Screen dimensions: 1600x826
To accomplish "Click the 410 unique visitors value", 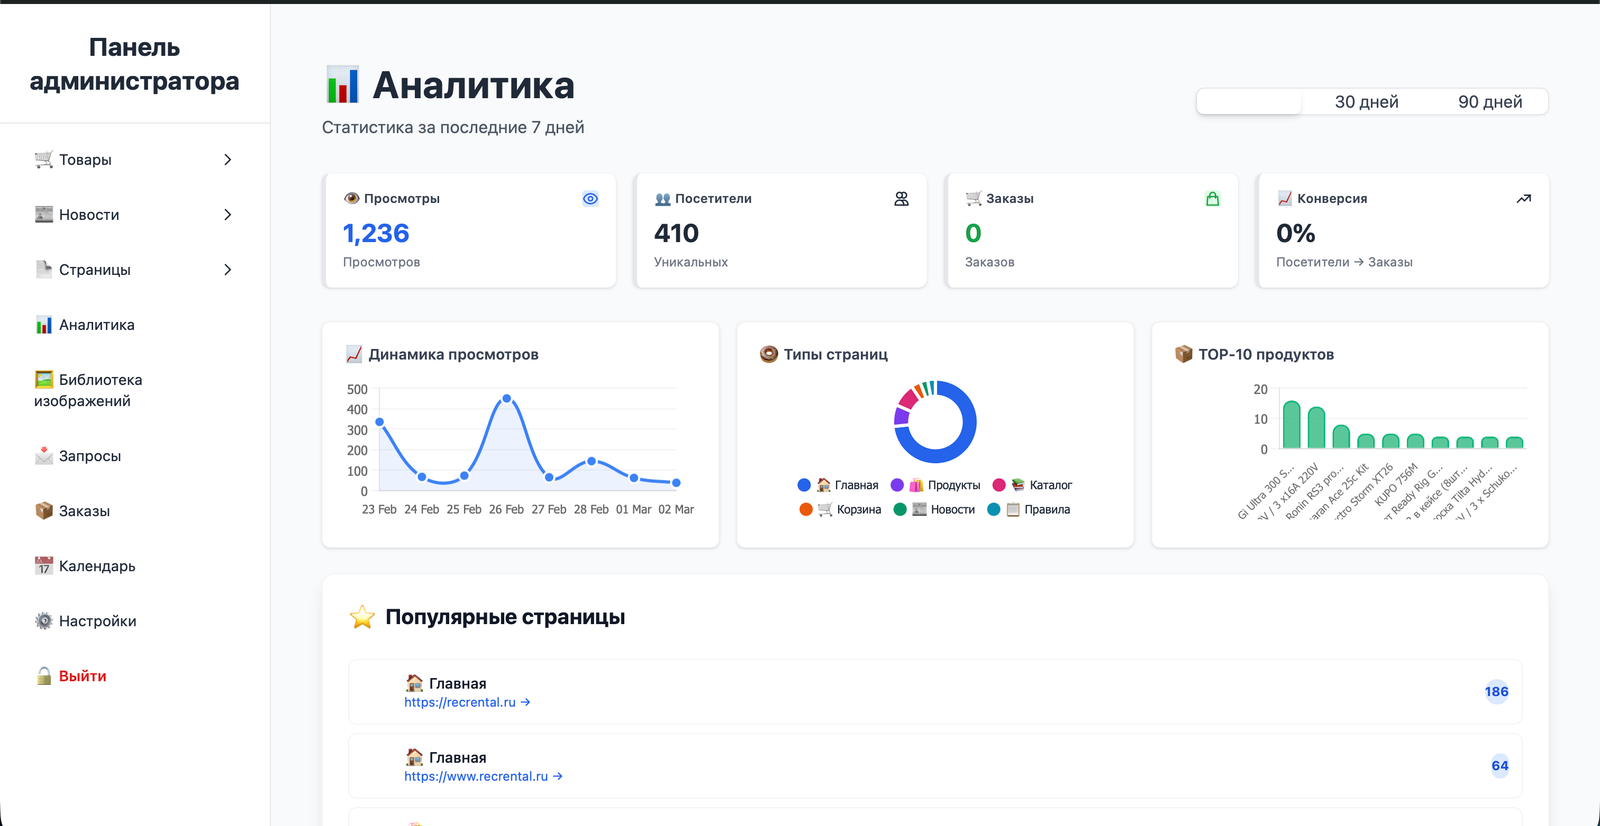I will (x=677, y=233).
